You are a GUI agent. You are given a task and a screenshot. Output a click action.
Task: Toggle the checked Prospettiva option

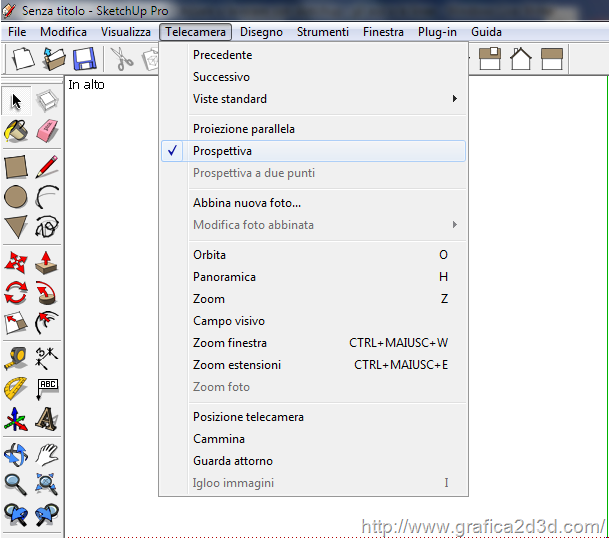pos(222,151)
